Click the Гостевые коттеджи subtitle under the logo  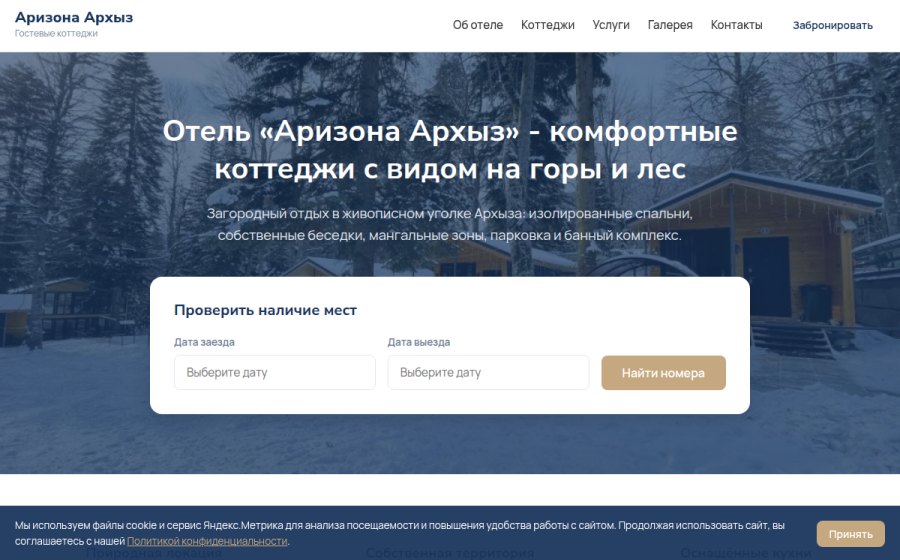pos(56,33)
